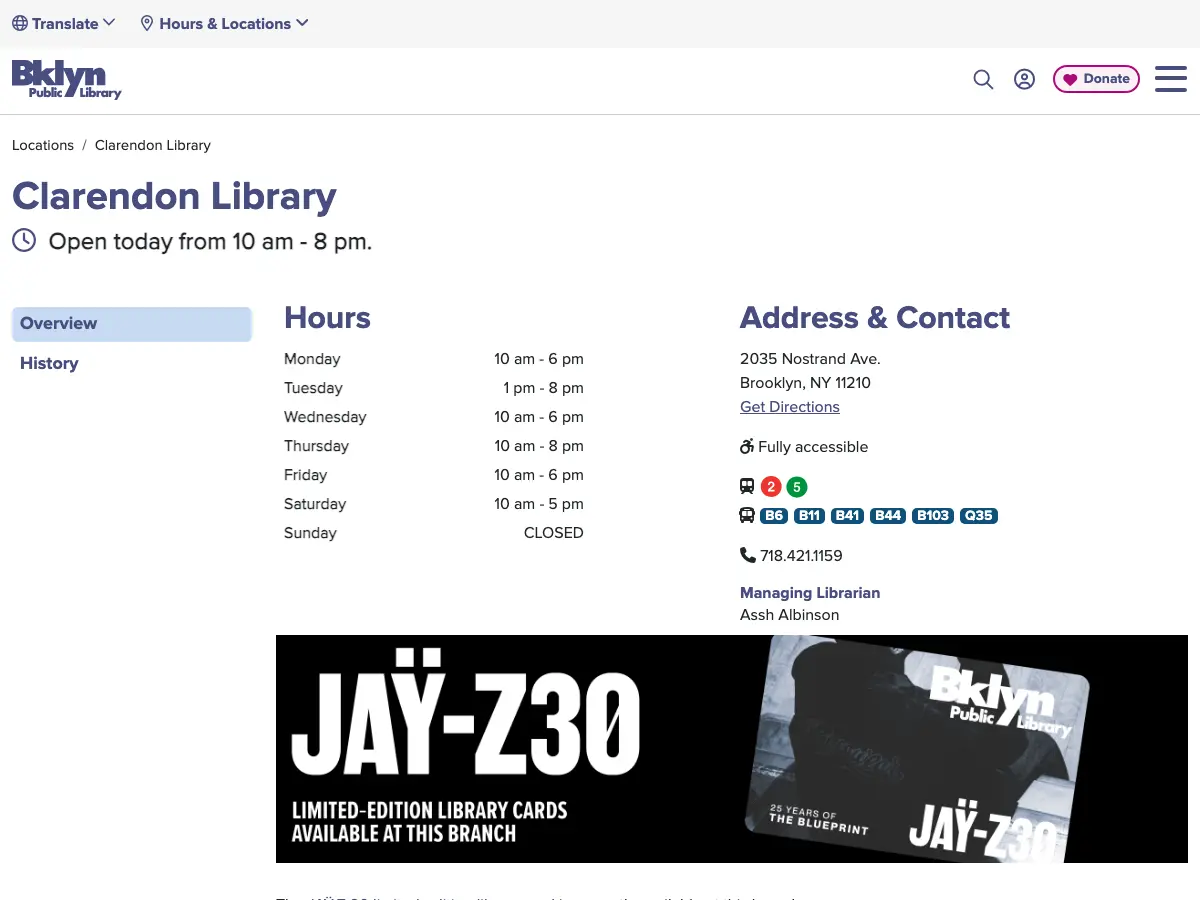Click the address 2035 Nostrand Ave.
Screen dimensions: 1200x900
coord(810,359)
